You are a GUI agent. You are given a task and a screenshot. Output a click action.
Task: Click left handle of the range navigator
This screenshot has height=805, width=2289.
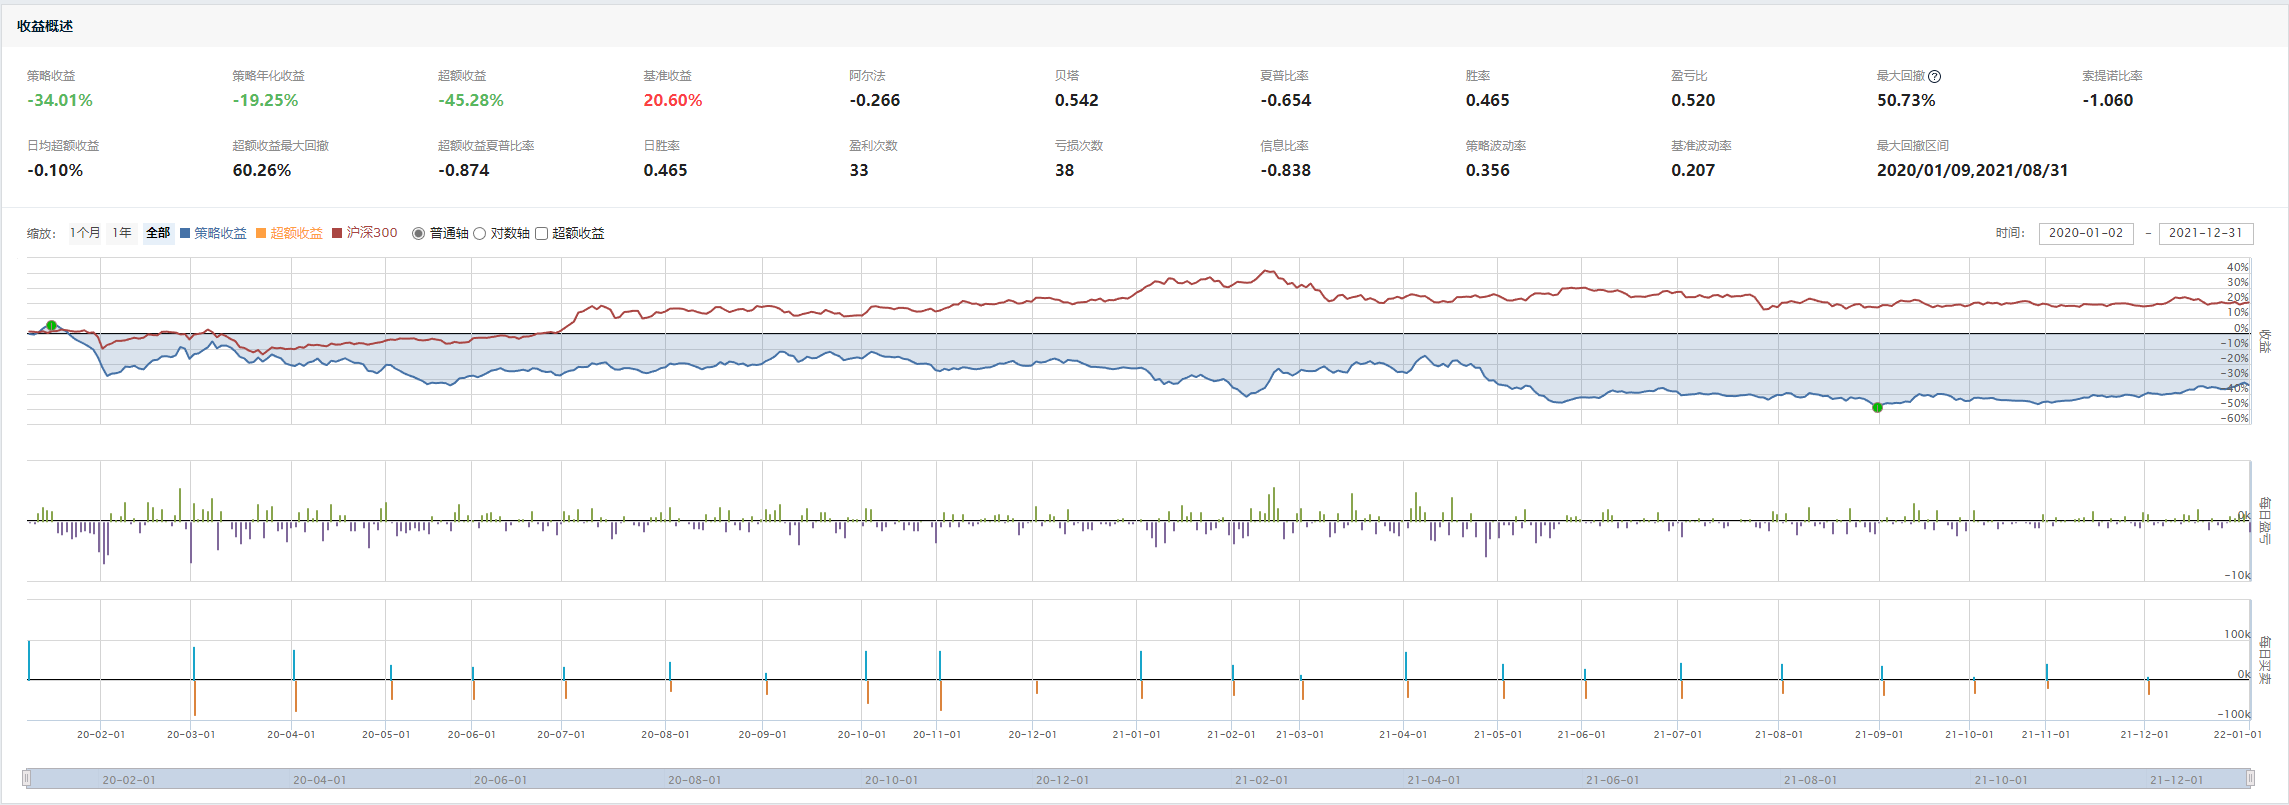coord(27,778)
